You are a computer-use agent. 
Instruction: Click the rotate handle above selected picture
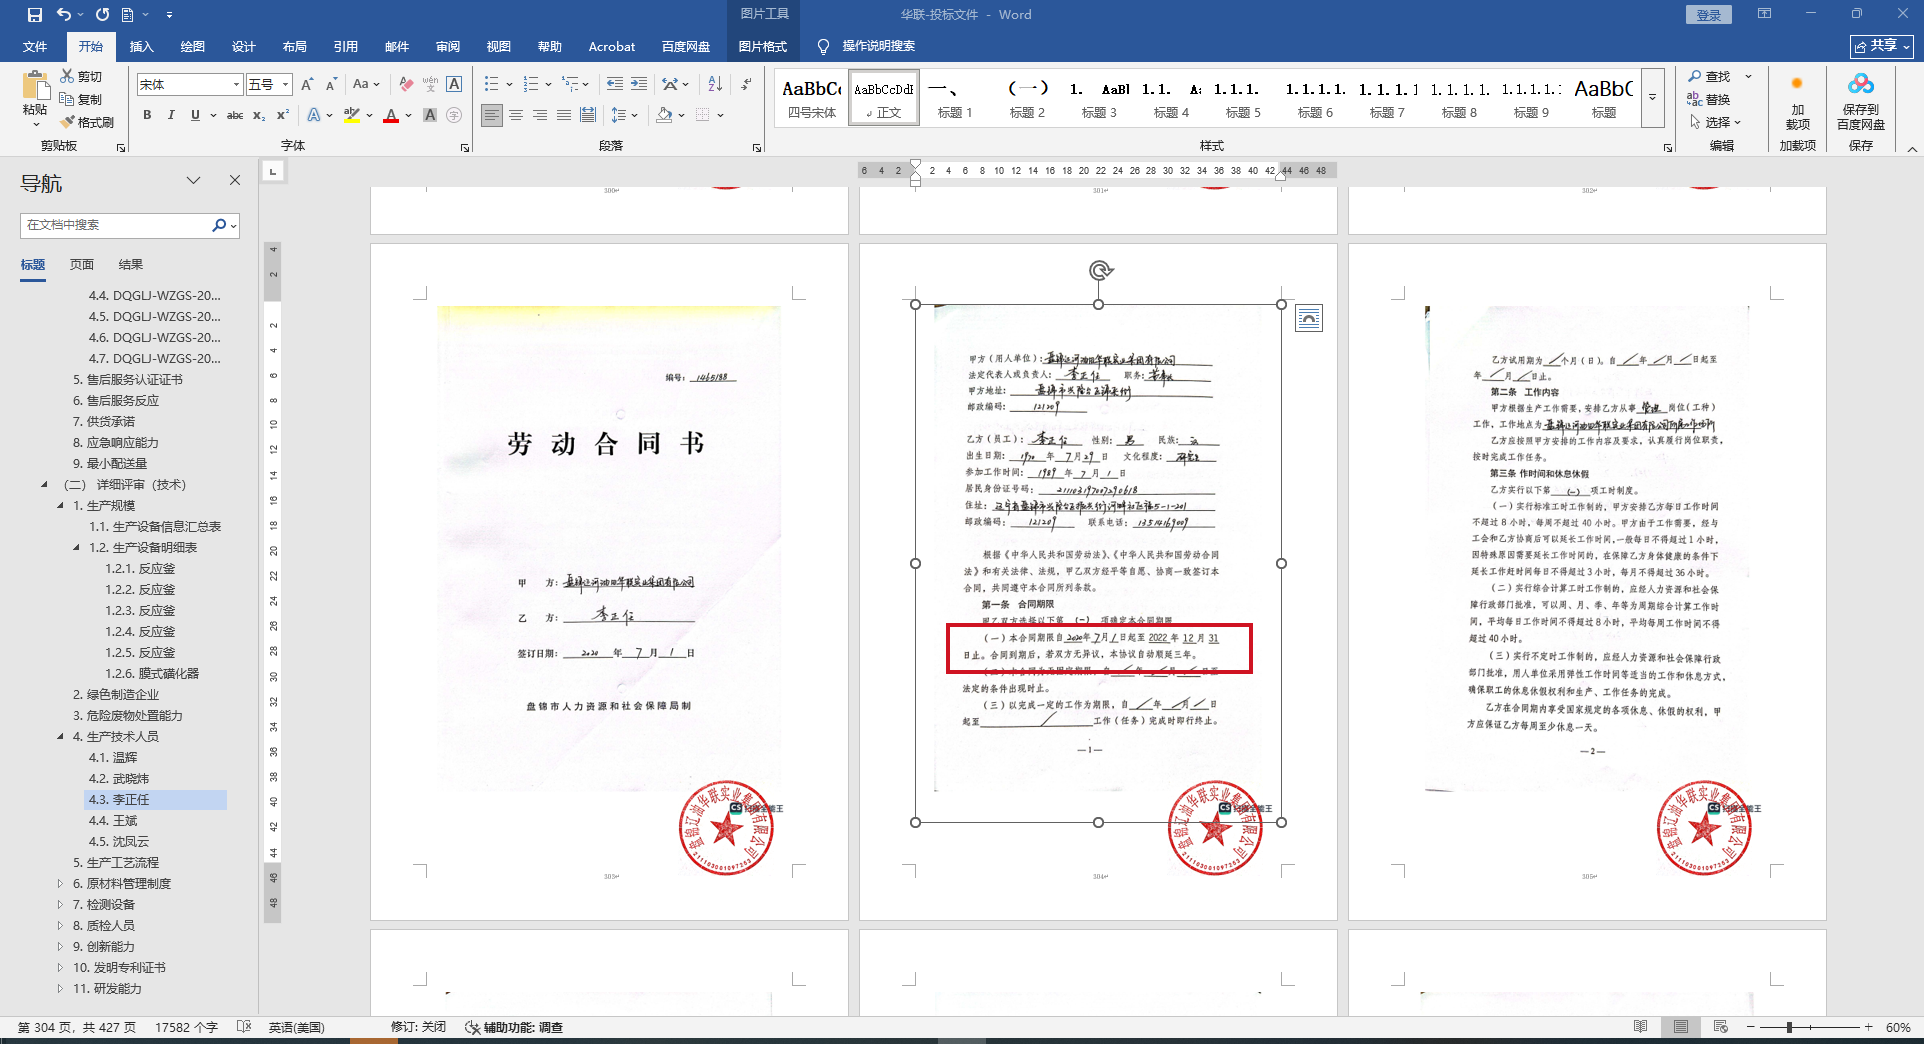click(1100, 270)
